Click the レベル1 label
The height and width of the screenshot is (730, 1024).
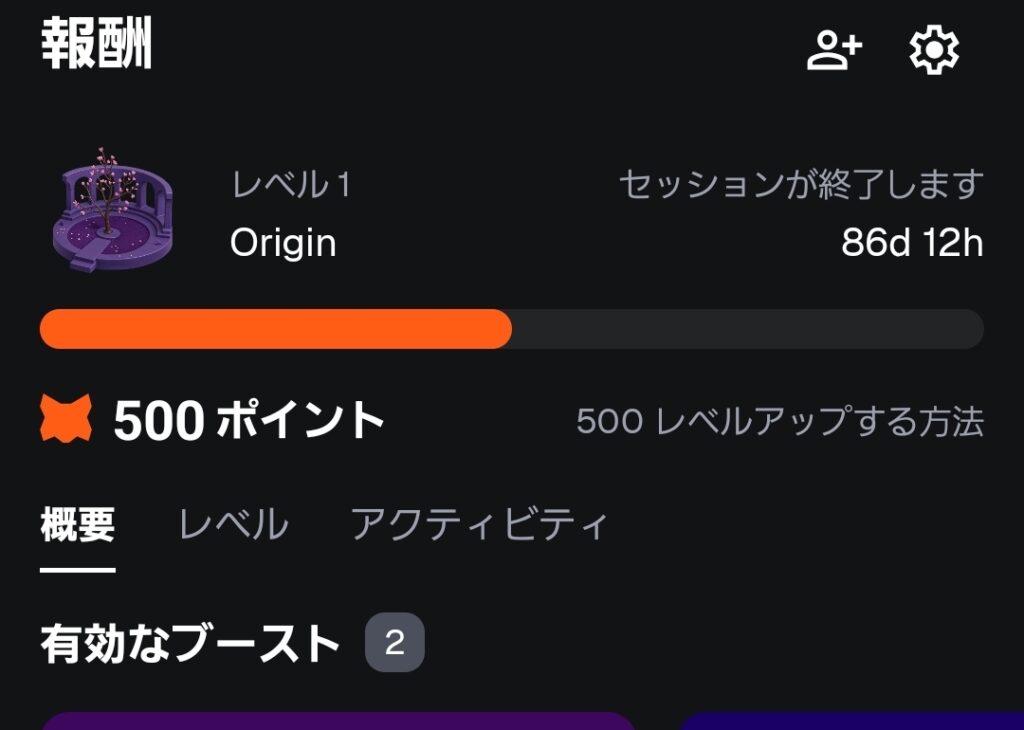[291, 185]
